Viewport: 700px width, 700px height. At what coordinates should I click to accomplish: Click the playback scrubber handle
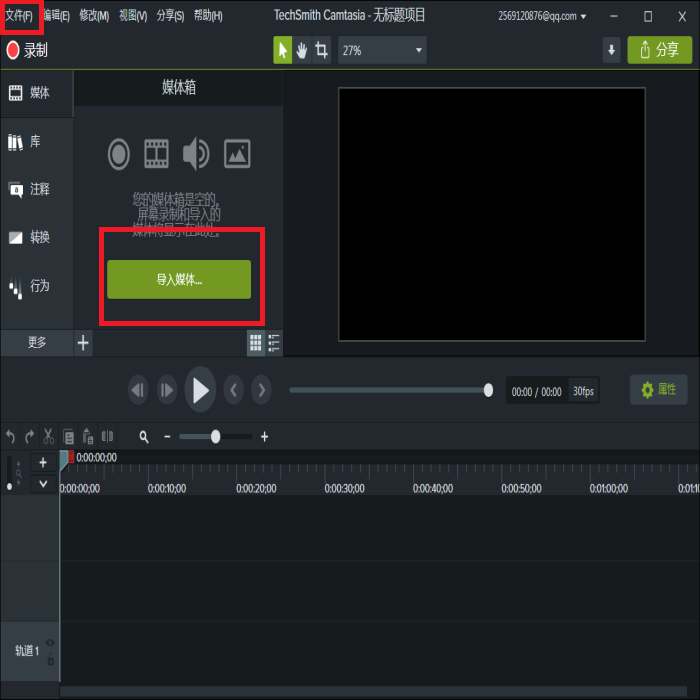(x=488, y=390)
